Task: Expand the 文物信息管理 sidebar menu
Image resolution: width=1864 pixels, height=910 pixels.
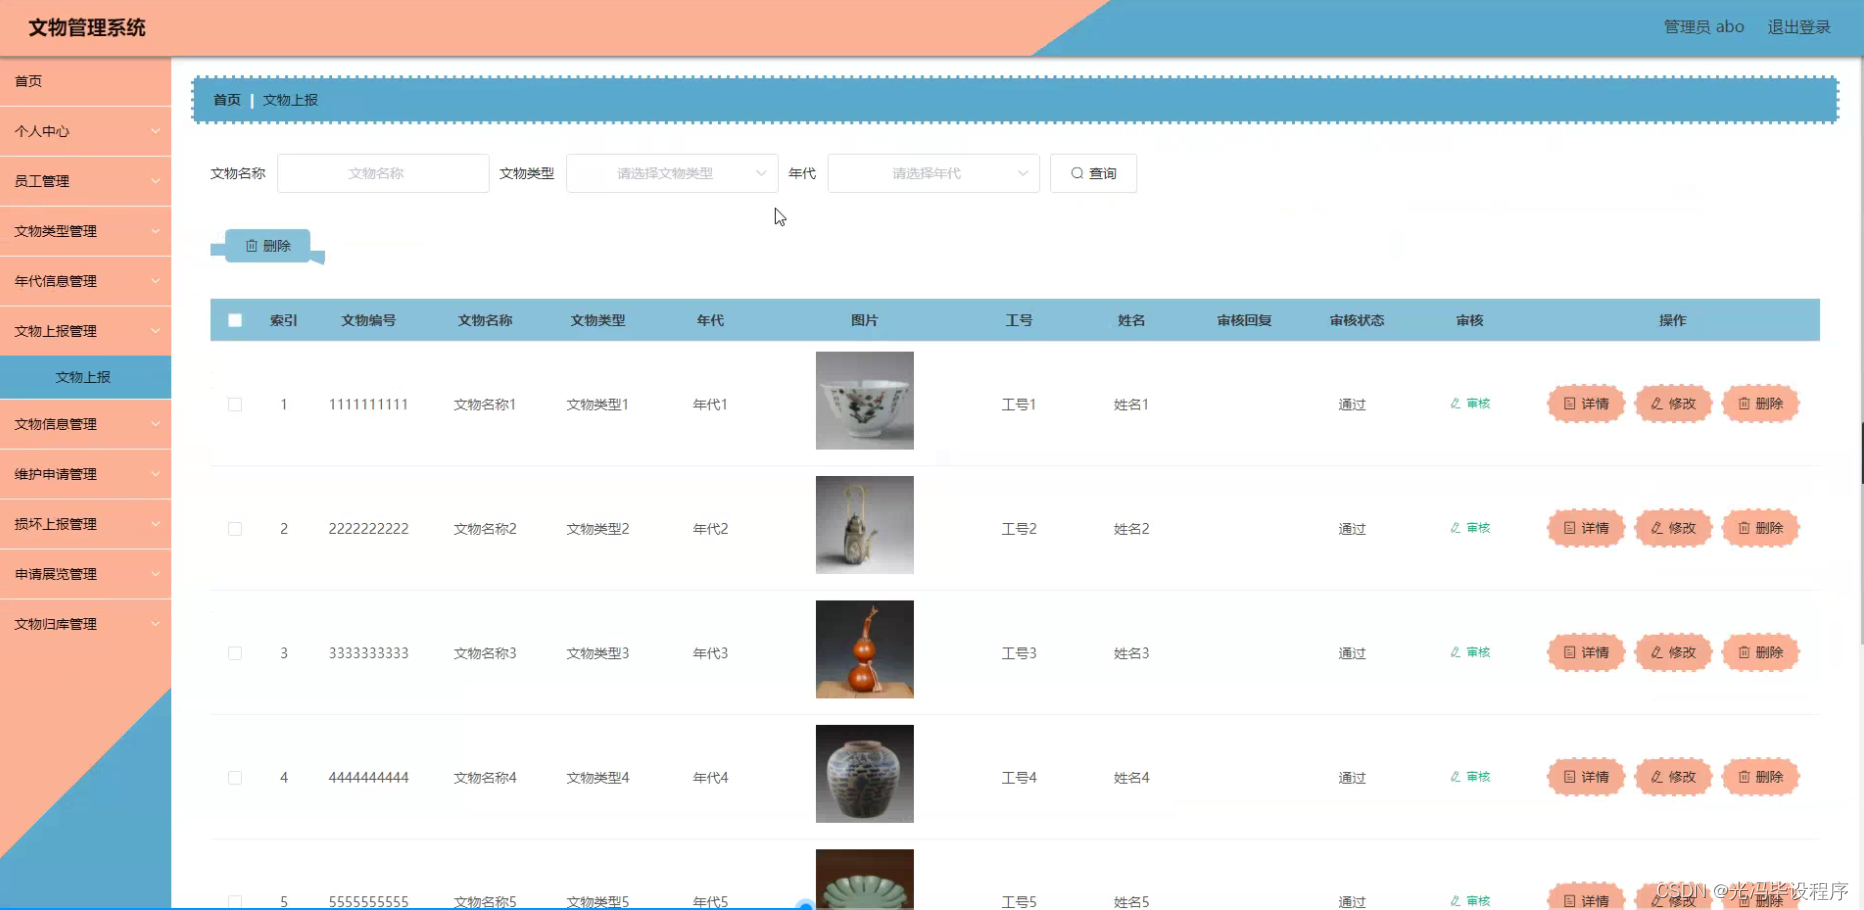Action: tap(85, 424)
